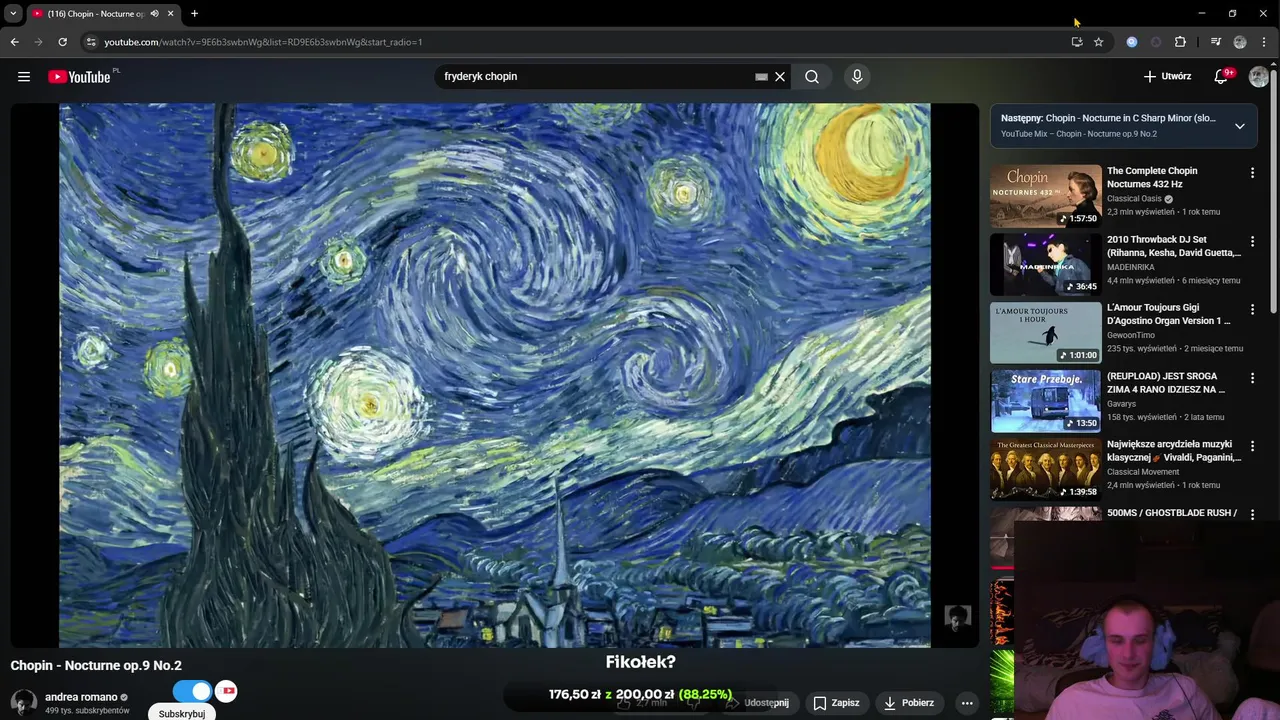Toggle the blue switch near andrea romano
1280x720 pixels.
coord(192,691)
